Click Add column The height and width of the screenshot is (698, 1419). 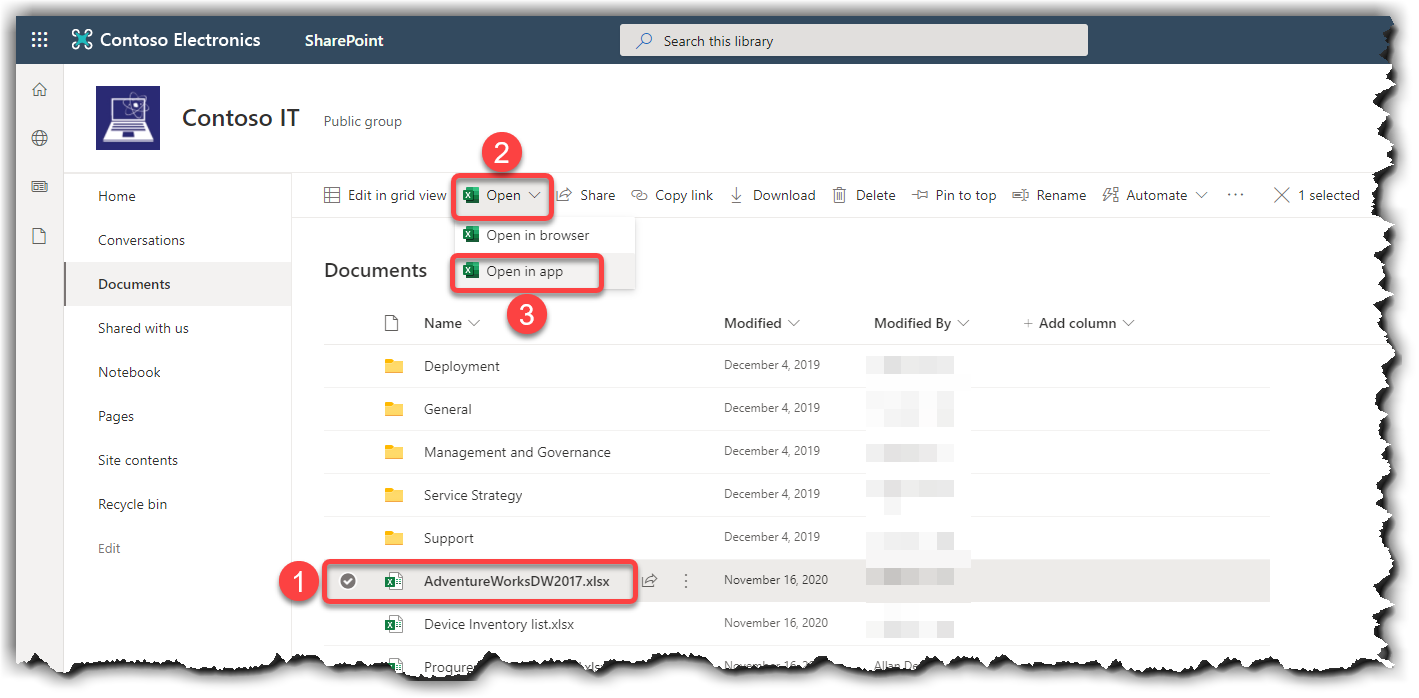point(1079,323)
